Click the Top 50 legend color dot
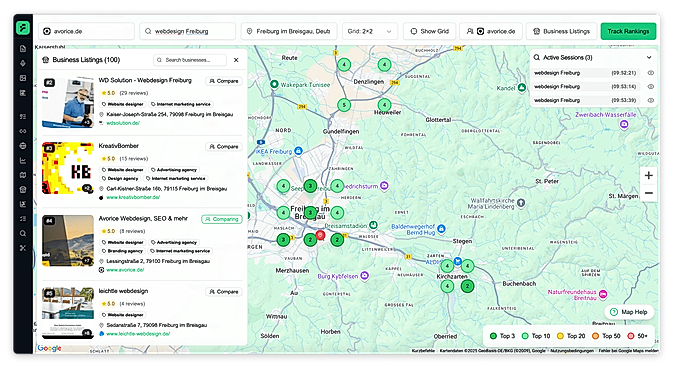Viewport: 690px width, 368px height. click(x=595, y=336)
